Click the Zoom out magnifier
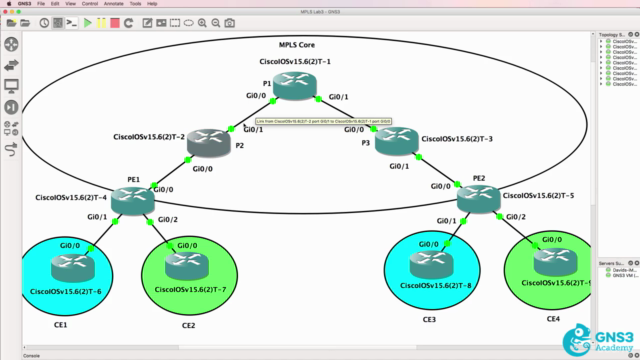 (x=216, y=23)
